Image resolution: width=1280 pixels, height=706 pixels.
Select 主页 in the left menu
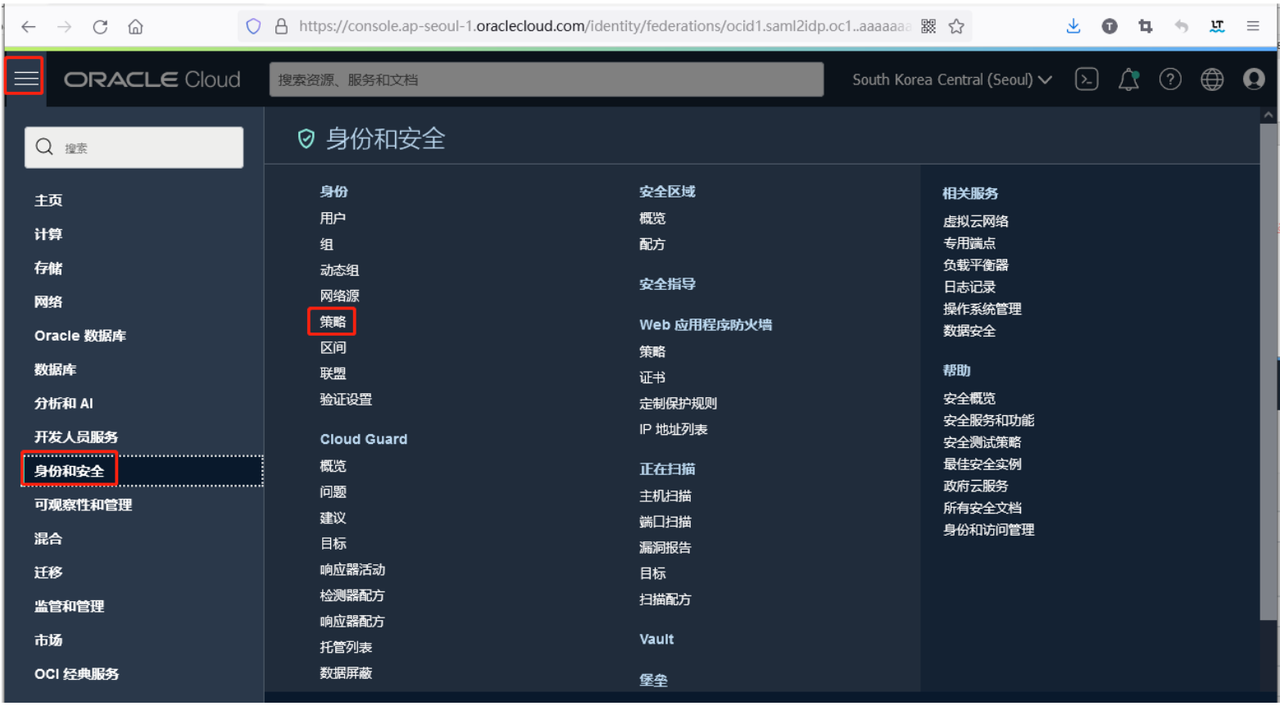click(48, 200)
